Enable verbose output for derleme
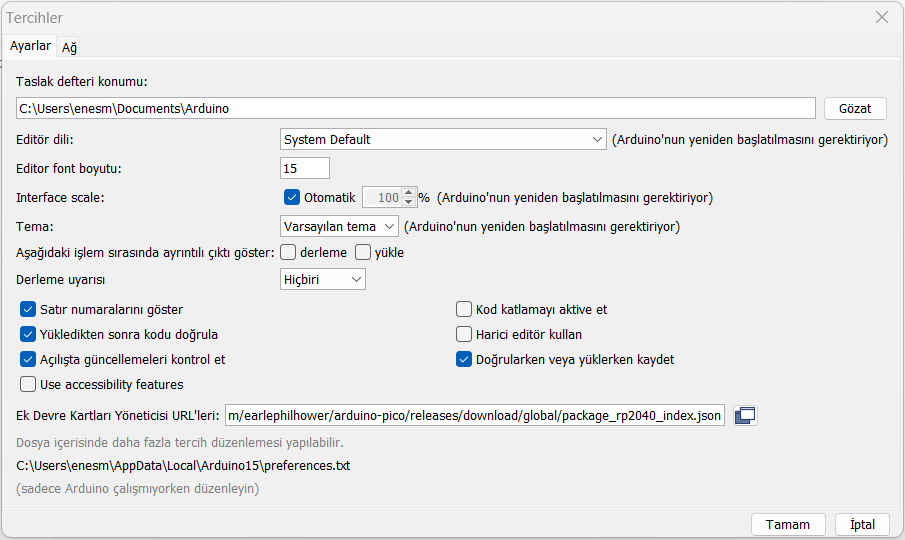The width and height of the screenshot is (905, 540). 288,252
